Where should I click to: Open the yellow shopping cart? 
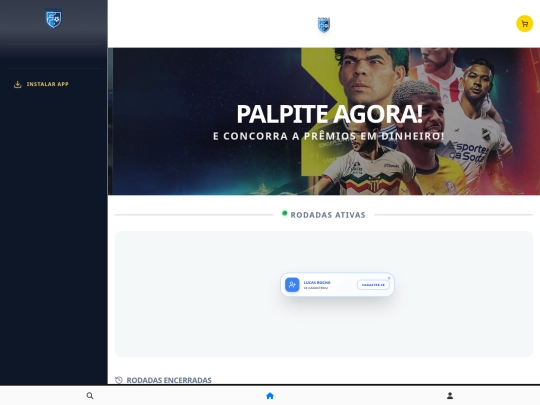click(525, 24)
